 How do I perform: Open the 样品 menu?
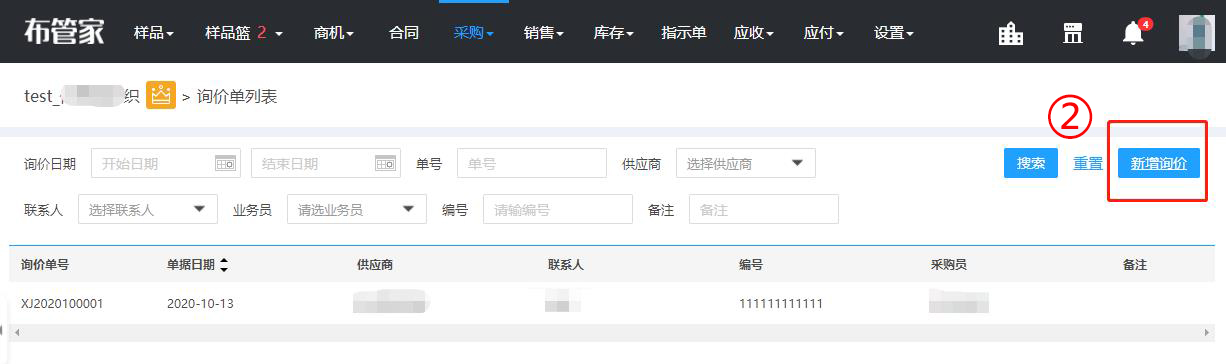pyautogui.click(x=154, y=33)
